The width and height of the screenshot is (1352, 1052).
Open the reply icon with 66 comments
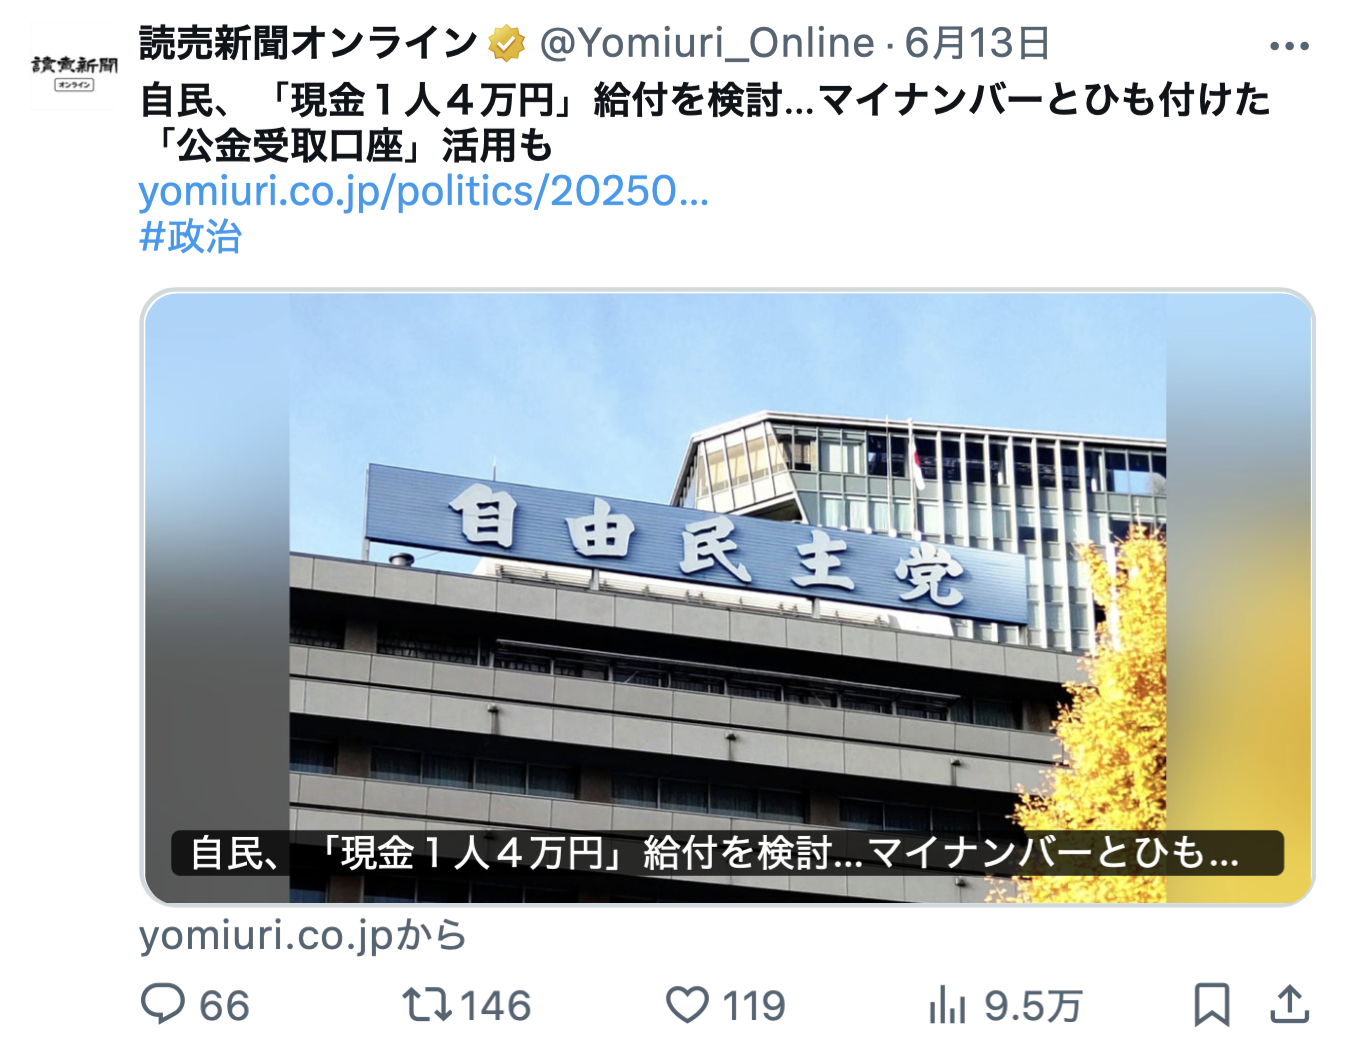point(163,1005)
